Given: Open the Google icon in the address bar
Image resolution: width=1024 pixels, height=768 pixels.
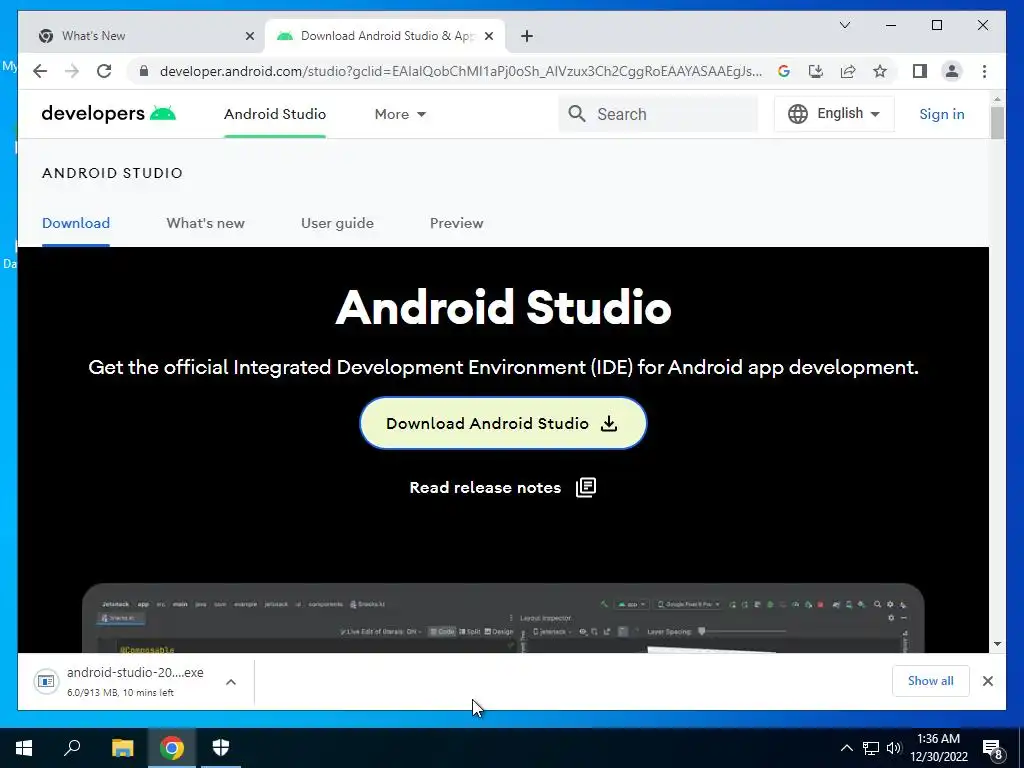Looking at the screenshot, I should (784, 71).
